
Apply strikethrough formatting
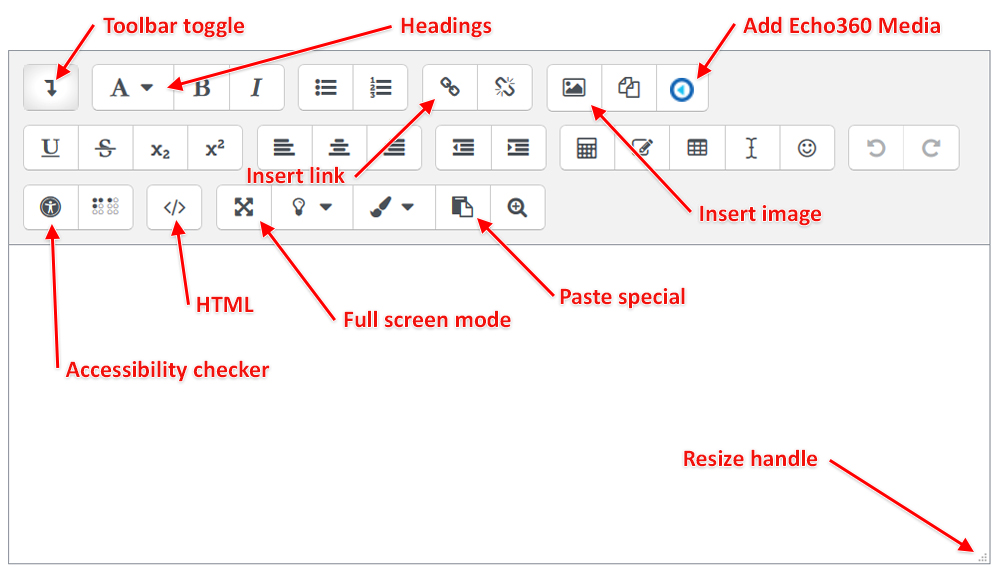point(105,148)
